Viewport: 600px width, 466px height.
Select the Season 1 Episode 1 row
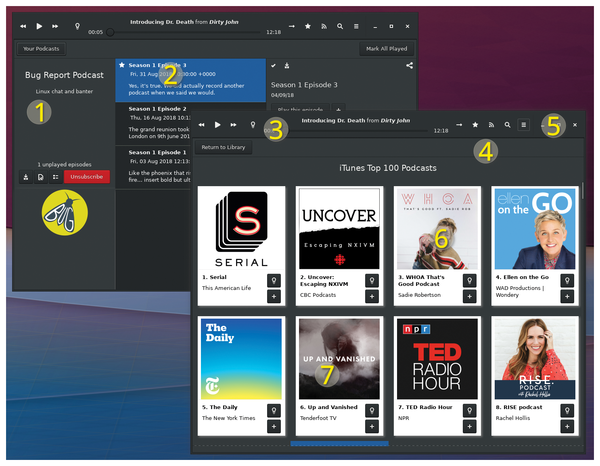pos(153,167)
